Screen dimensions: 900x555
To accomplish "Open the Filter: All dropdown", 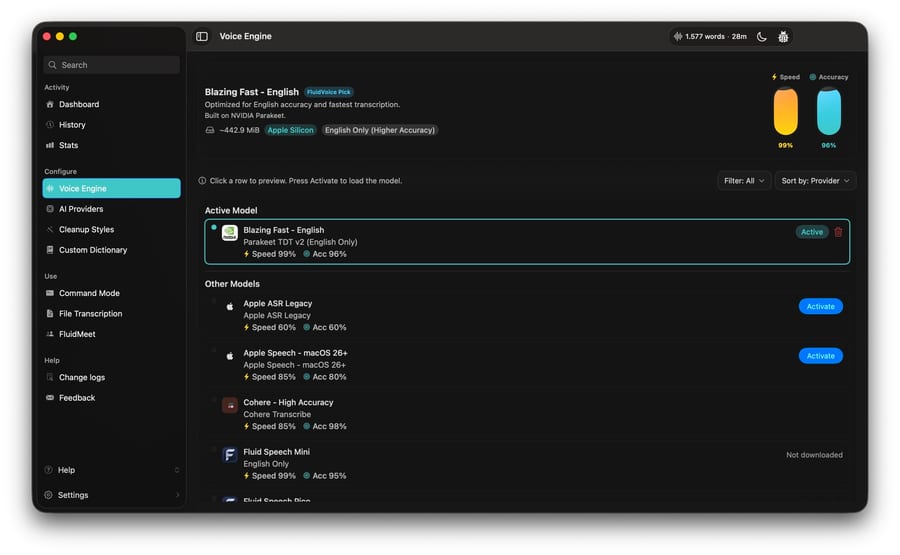I will (744, 181).
